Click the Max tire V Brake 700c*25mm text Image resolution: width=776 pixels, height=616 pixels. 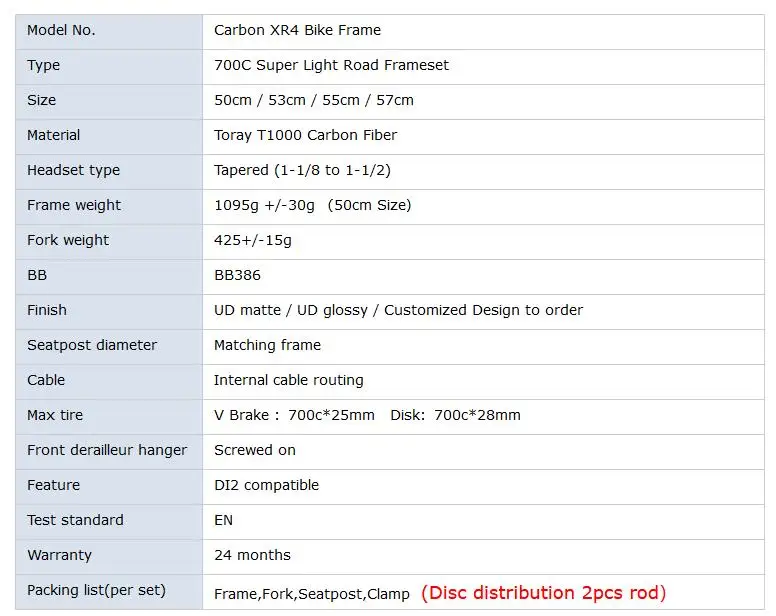click(294, 415)
